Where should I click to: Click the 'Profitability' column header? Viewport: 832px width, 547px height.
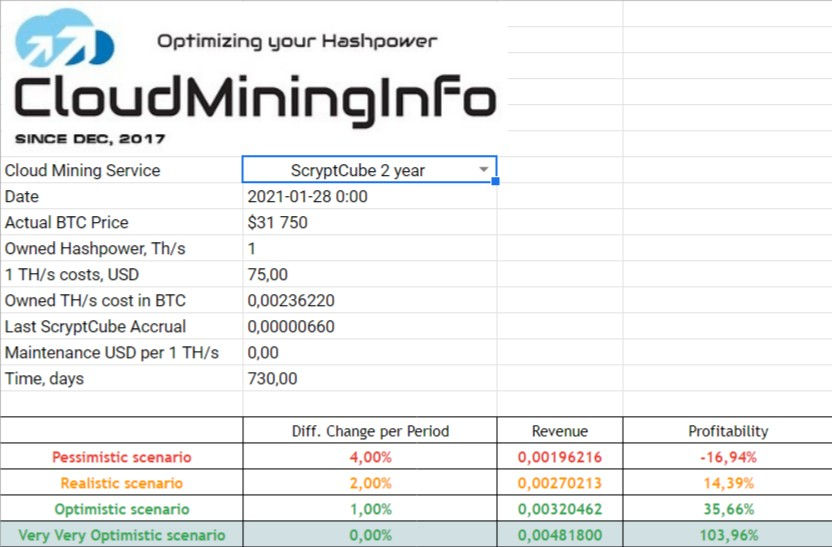point(728,431)
